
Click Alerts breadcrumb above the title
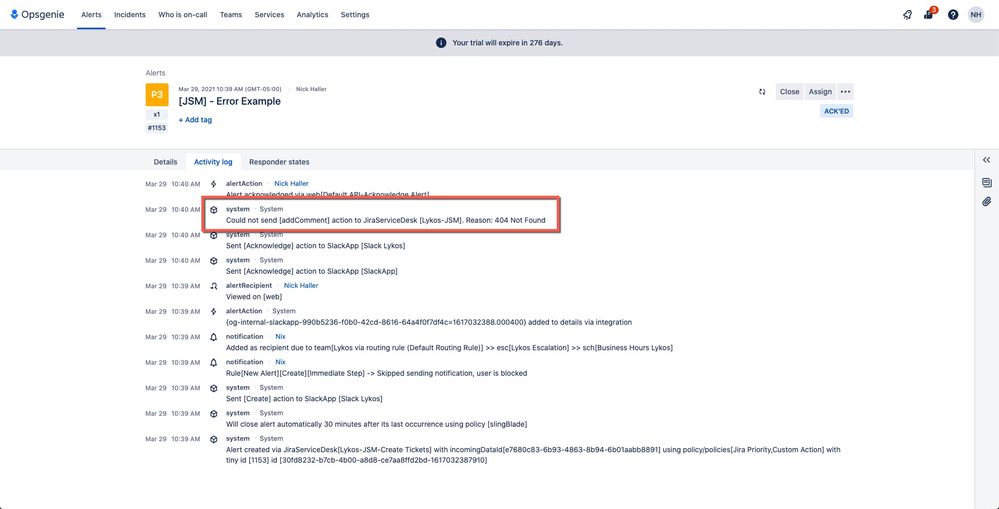(x=155, y=73)
